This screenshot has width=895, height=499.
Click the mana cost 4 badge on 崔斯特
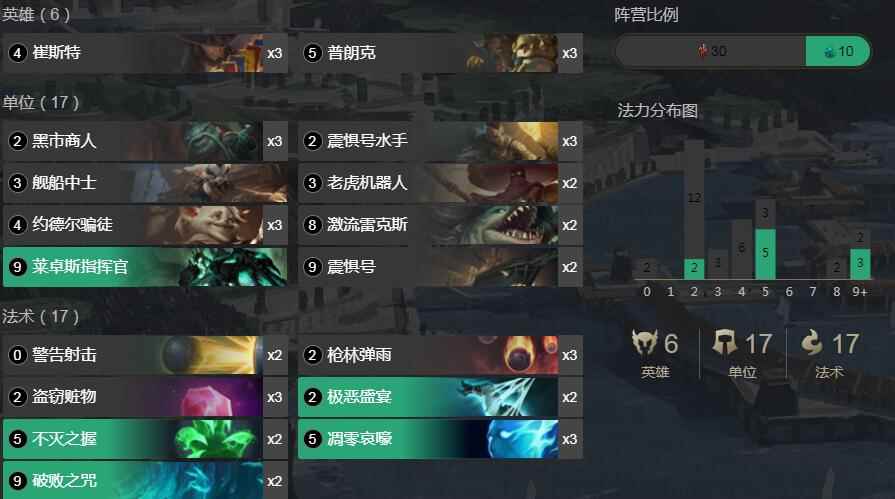pyautogui.click(x=17, y=53)
